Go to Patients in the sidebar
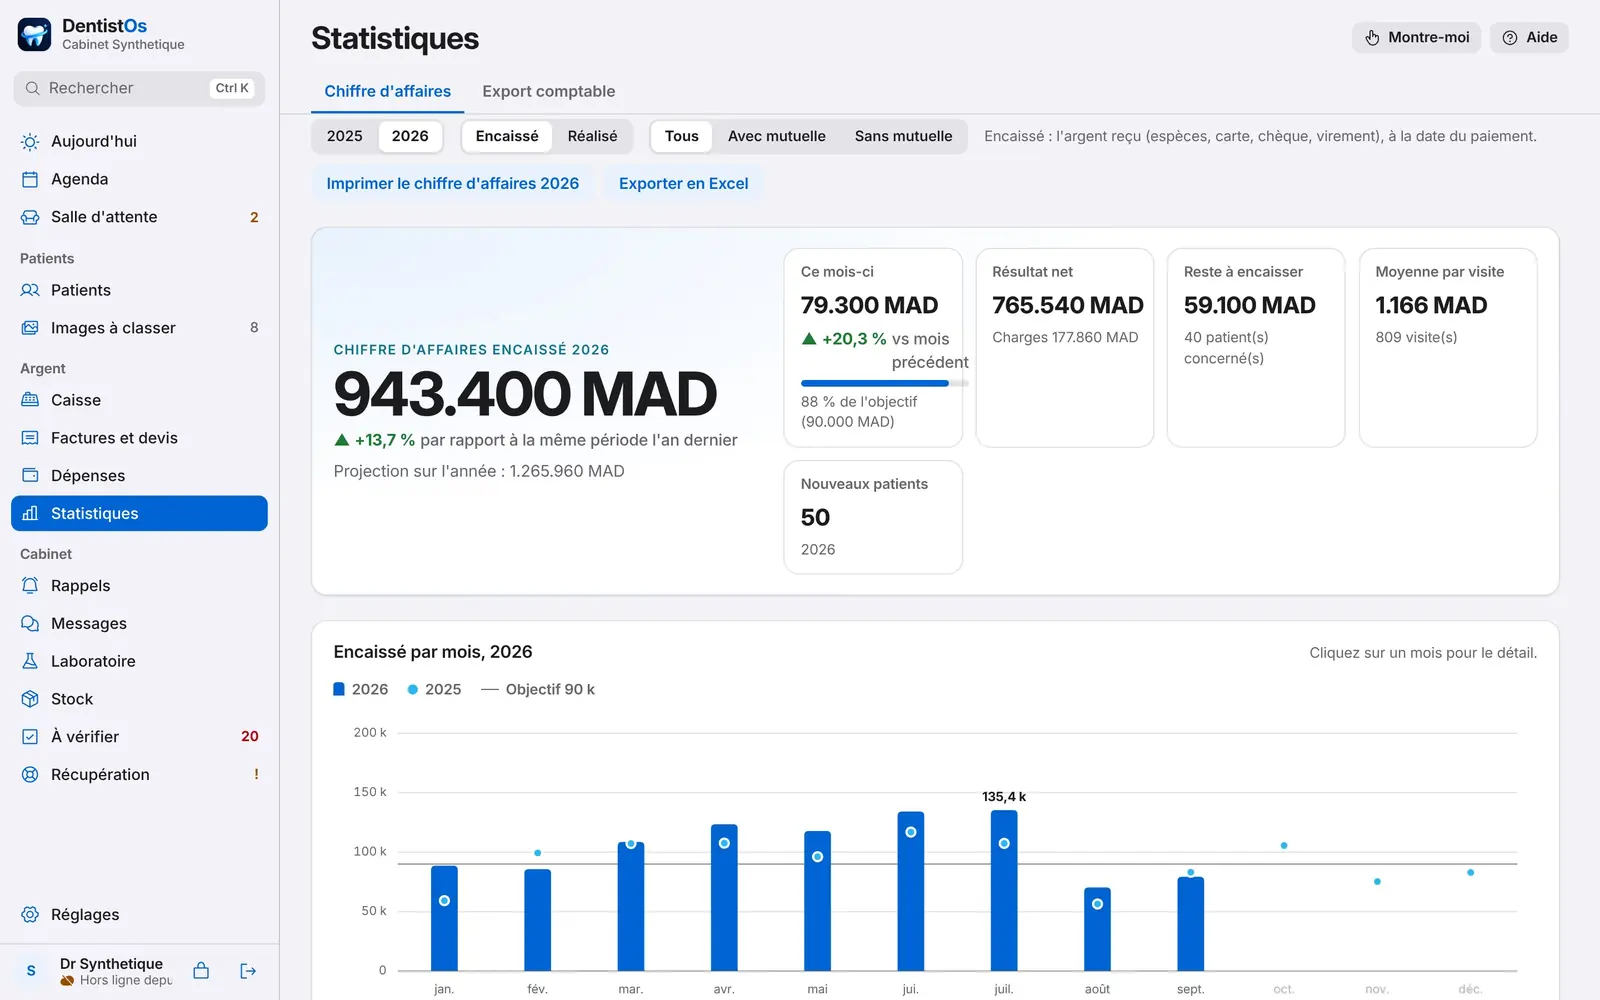Screen dimensions: 1600x1000 [139, 290]
